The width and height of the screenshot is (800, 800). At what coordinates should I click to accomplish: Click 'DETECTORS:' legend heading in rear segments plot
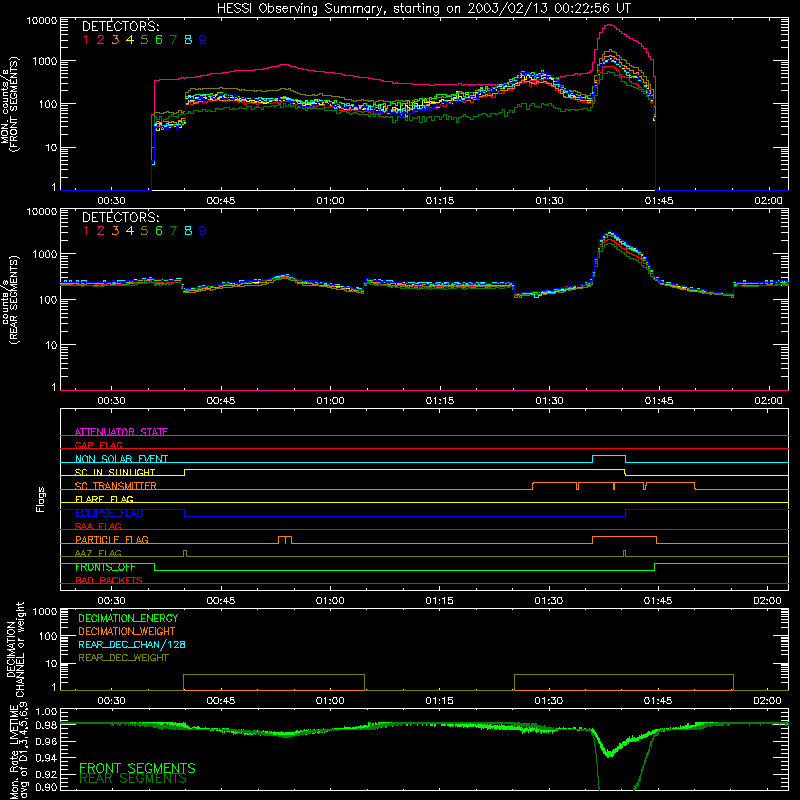pyautogui.click(x=120, y=217)
